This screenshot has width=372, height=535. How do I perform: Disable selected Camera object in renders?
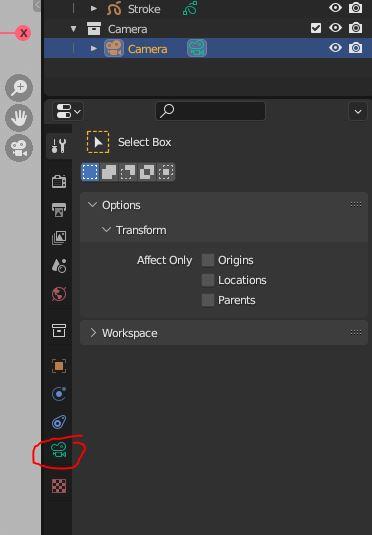tap(356, 48)
